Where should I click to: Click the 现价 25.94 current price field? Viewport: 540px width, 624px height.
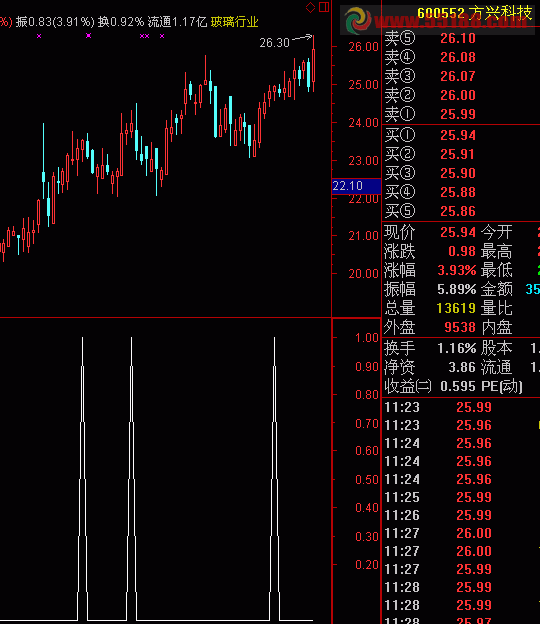coord(430,232)
